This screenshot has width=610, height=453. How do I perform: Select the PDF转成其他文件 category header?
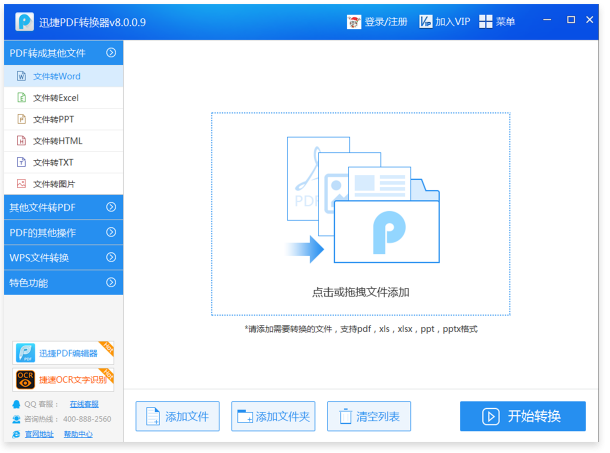coord(63,53)
